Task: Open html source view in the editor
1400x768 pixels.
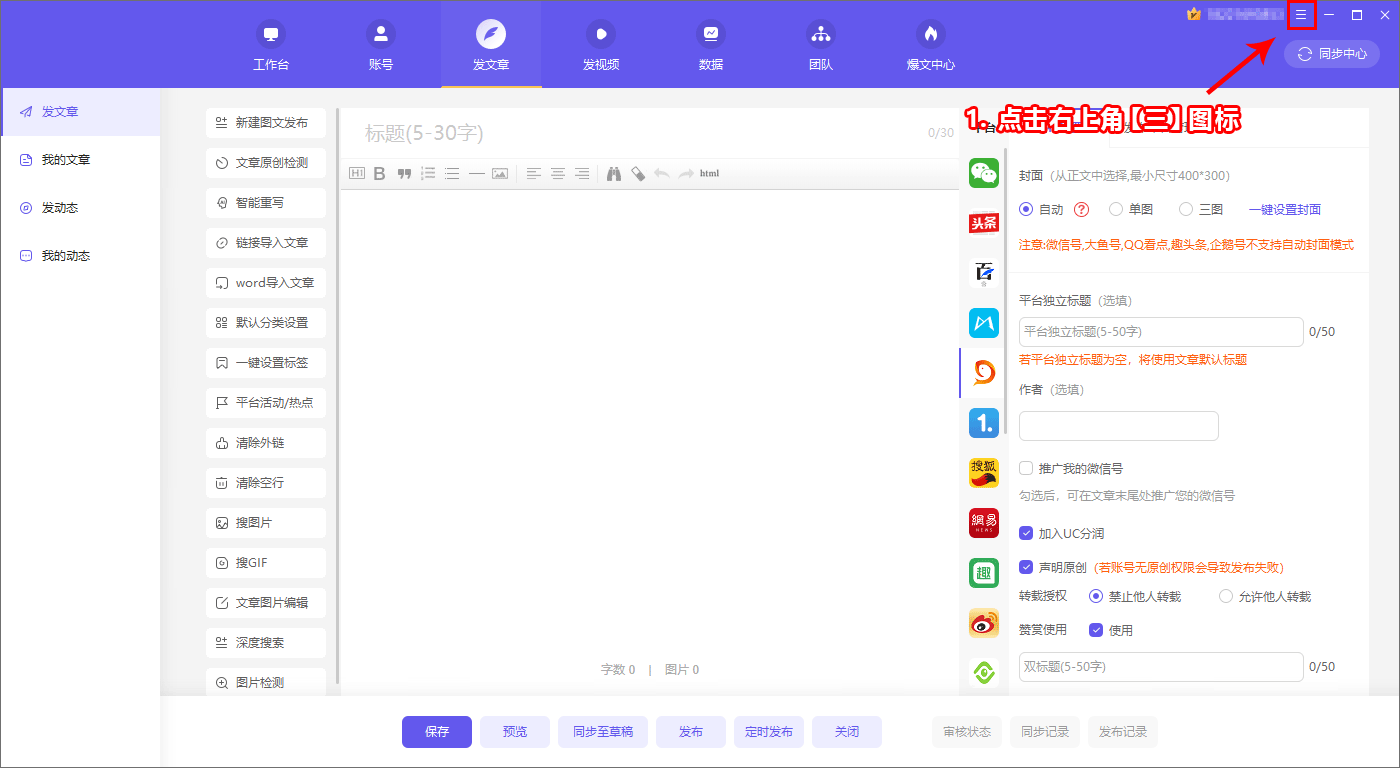Action: point(709,173)
